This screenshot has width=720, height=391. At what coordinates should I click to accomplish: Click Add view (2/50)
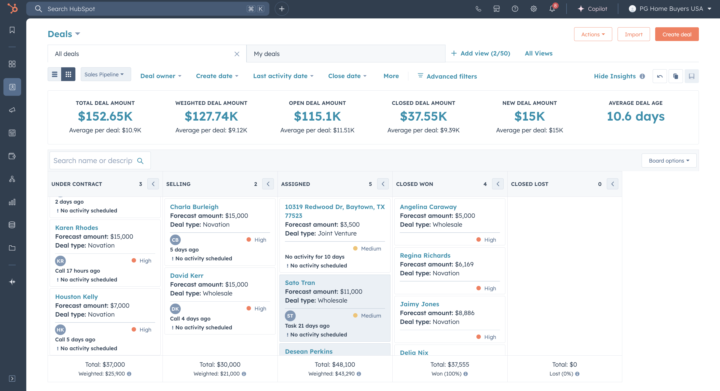click(x=480, y=53)
